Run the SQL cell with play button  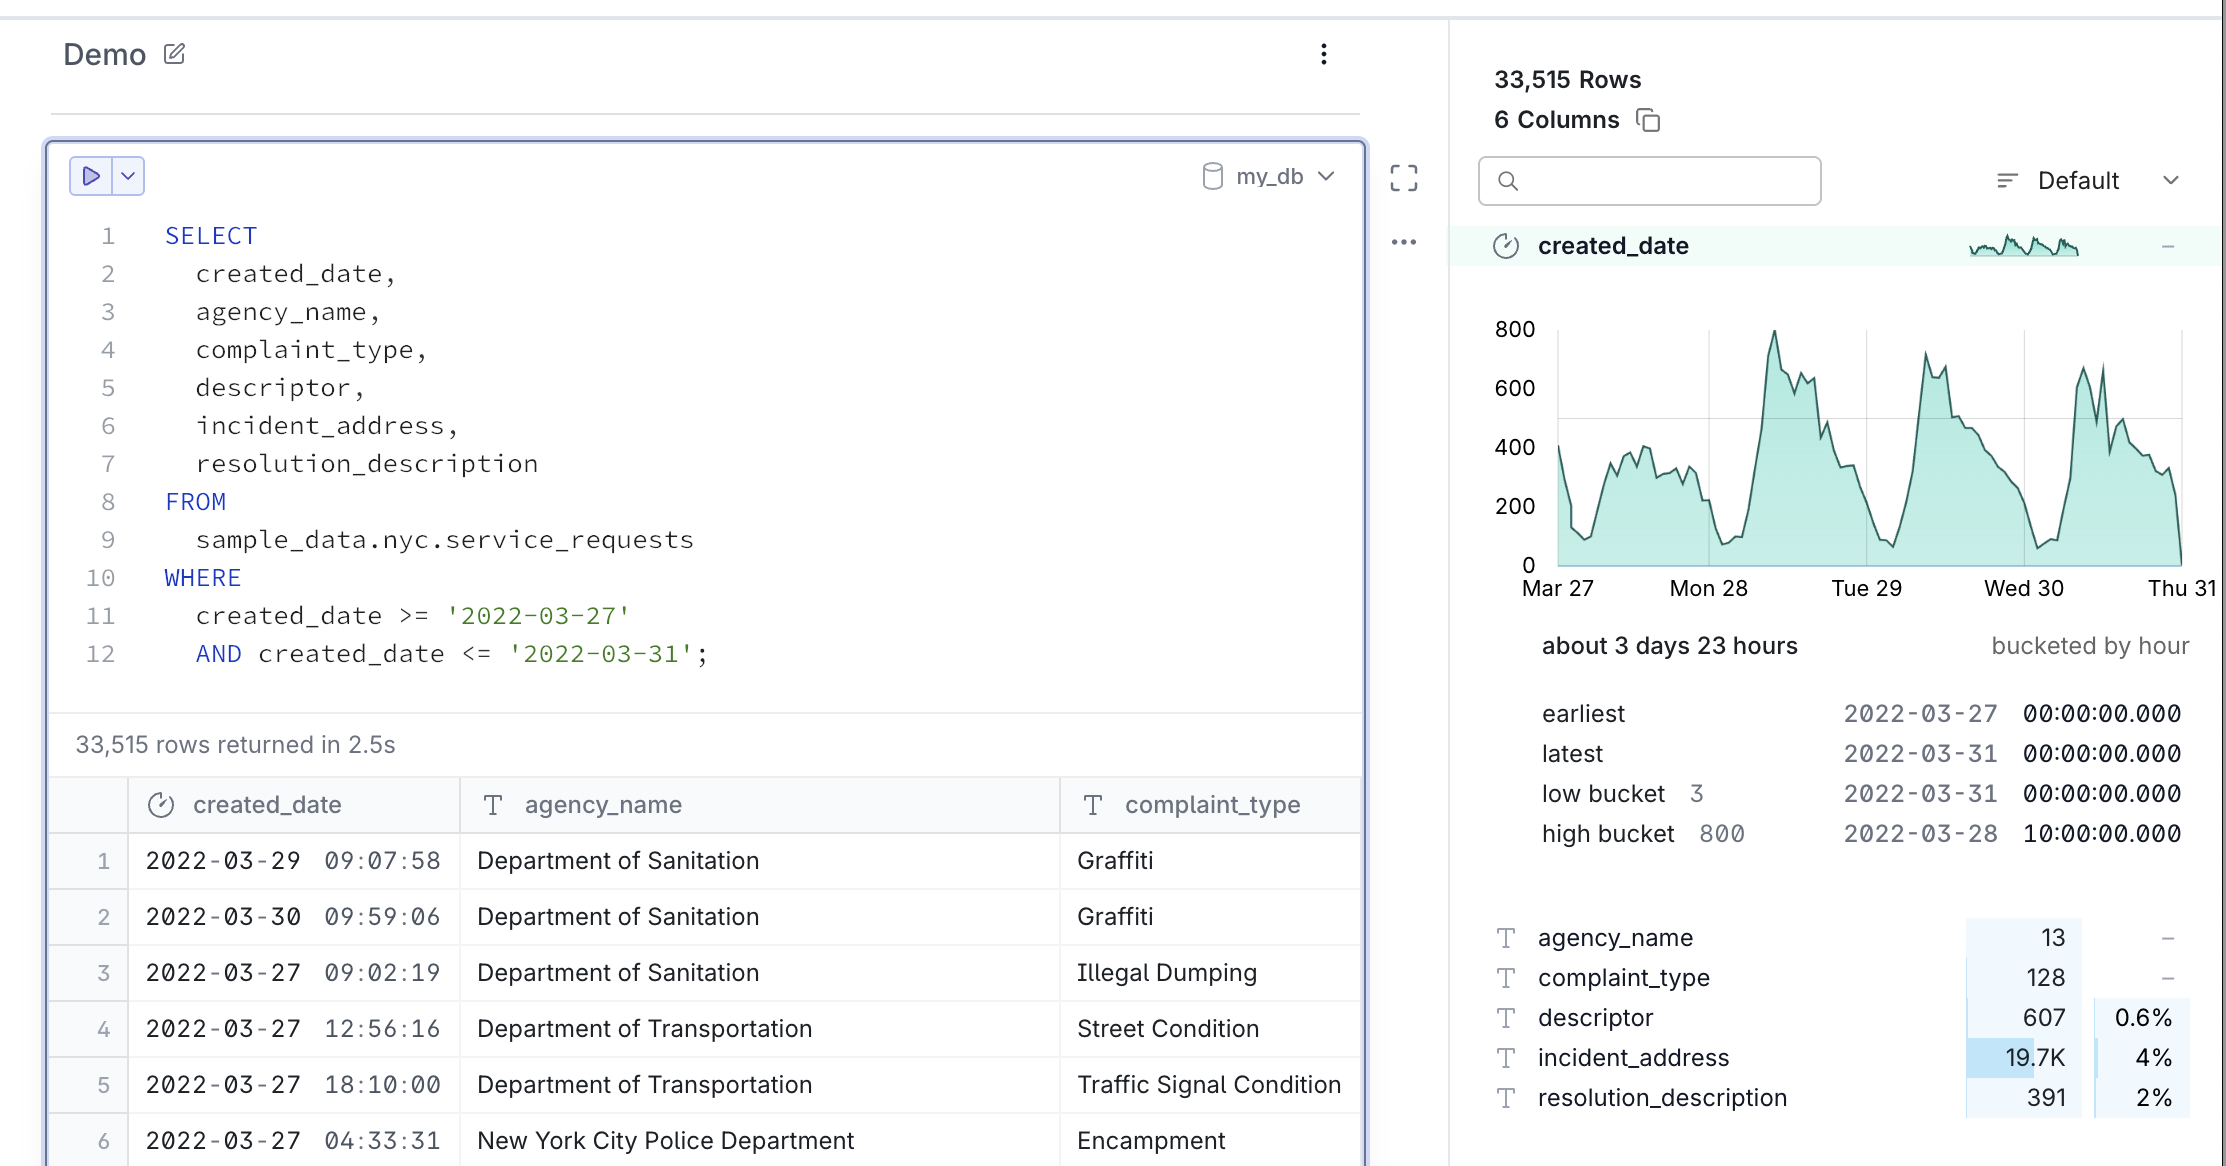point(91,176)
